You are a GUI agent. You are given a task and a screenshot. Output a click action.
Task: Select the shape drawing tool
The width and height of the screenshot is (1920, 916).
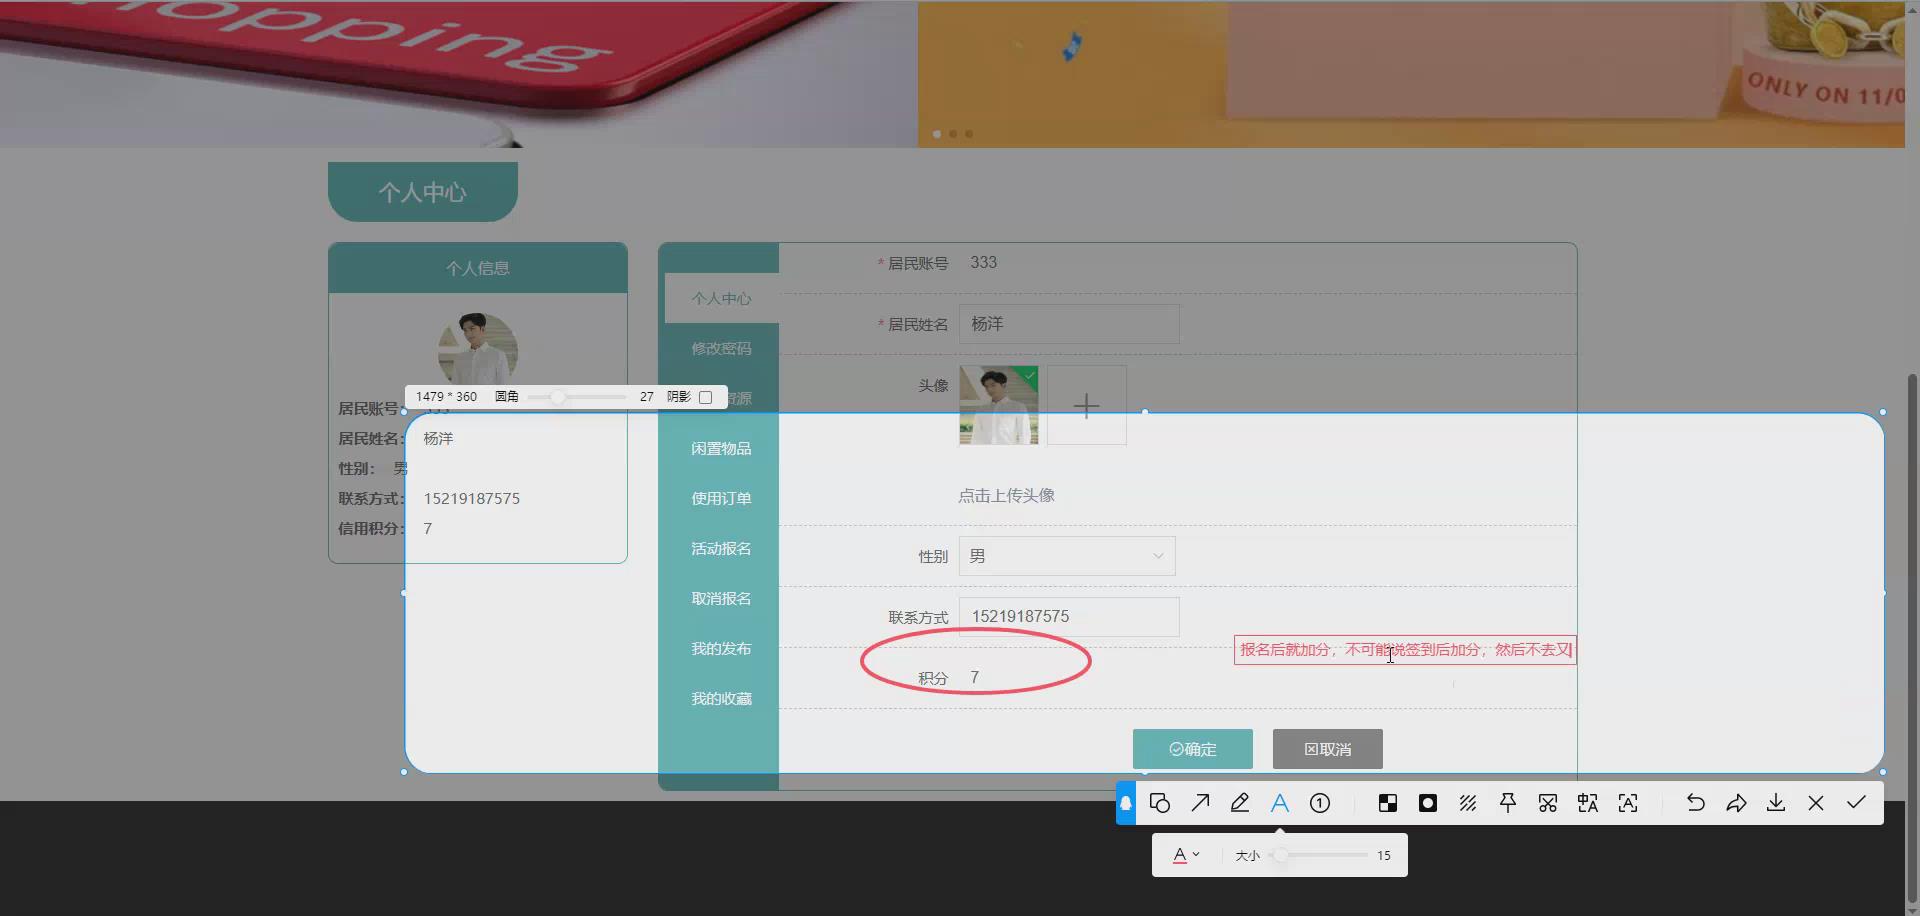point(1160,803)
